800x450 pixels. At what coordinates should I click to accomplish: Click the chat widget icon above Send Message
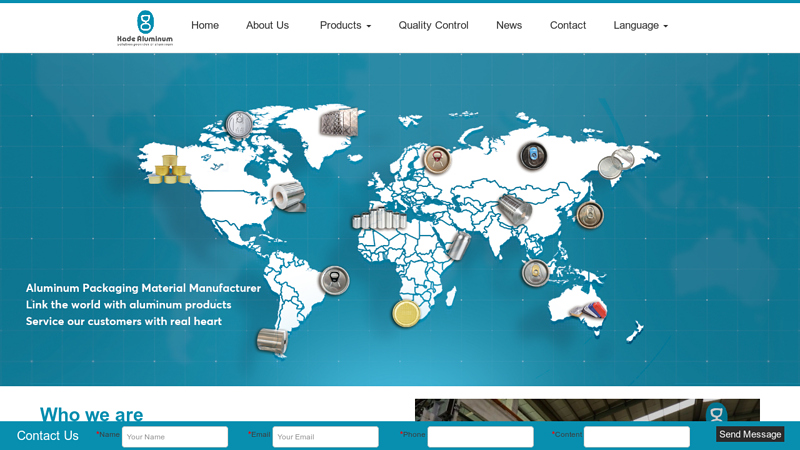pos(716,413)
